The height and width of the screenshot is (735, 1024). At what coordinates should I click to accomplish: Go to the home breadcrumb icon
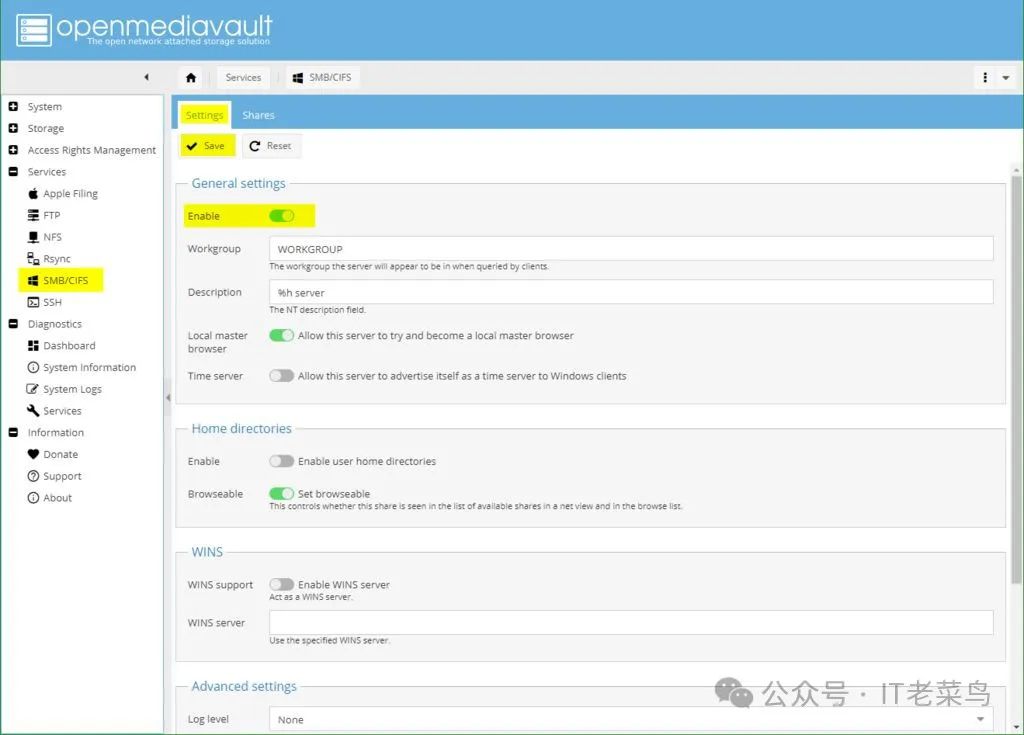pyautogui.click(x=191, y=78)
